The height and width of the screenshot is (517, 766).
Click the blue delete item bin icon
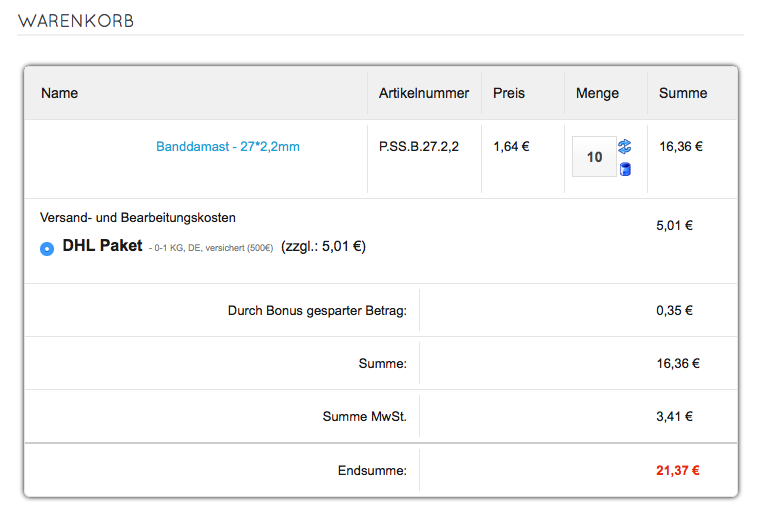click(625, 169)
